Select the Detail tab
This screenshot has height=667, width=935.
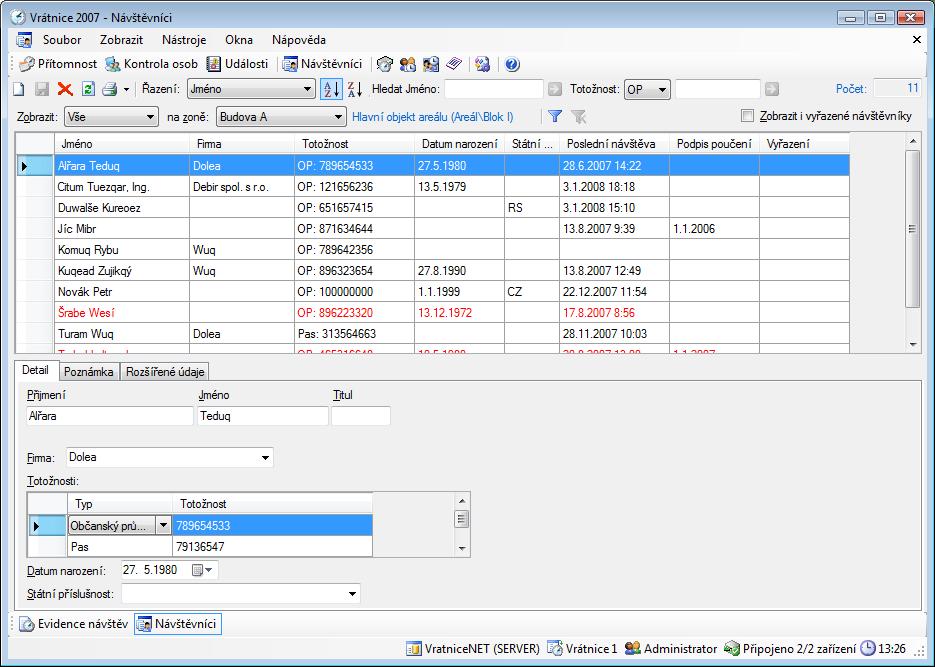click(35, 370)
